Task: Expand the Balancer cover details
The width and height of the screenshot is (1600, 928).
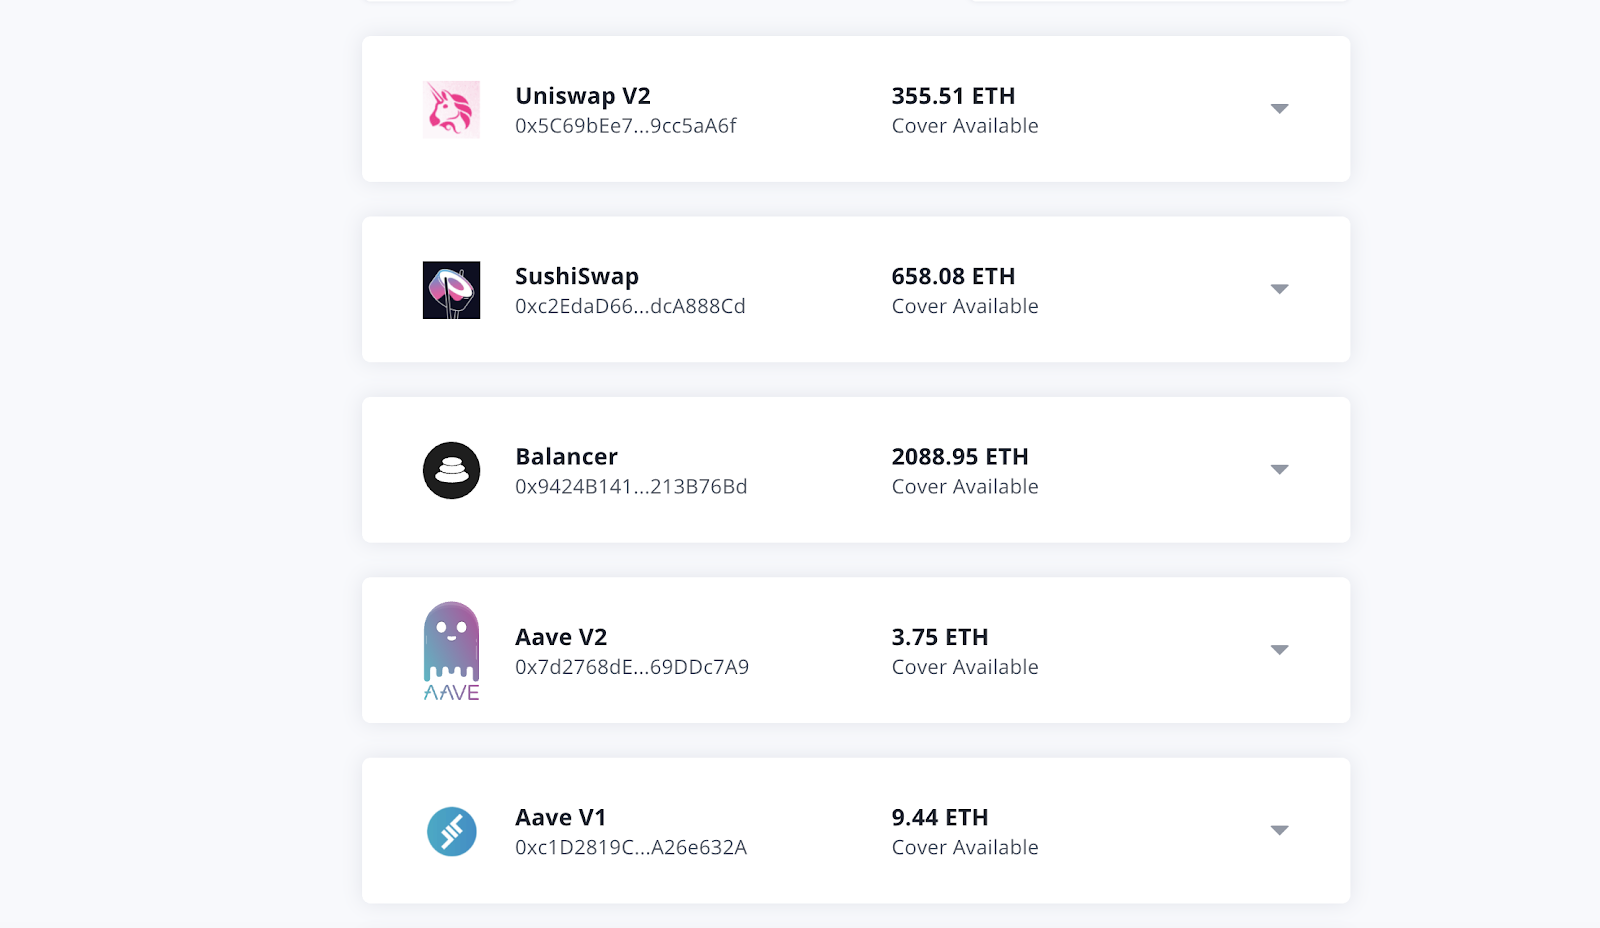Action: click(1279, 469)
